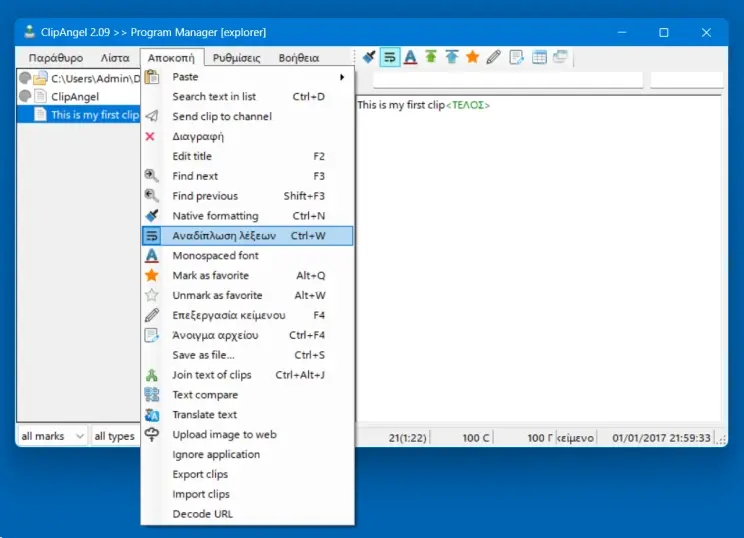
Task: Click the clip text 'This is my first clip'
Action: (400, 105)
